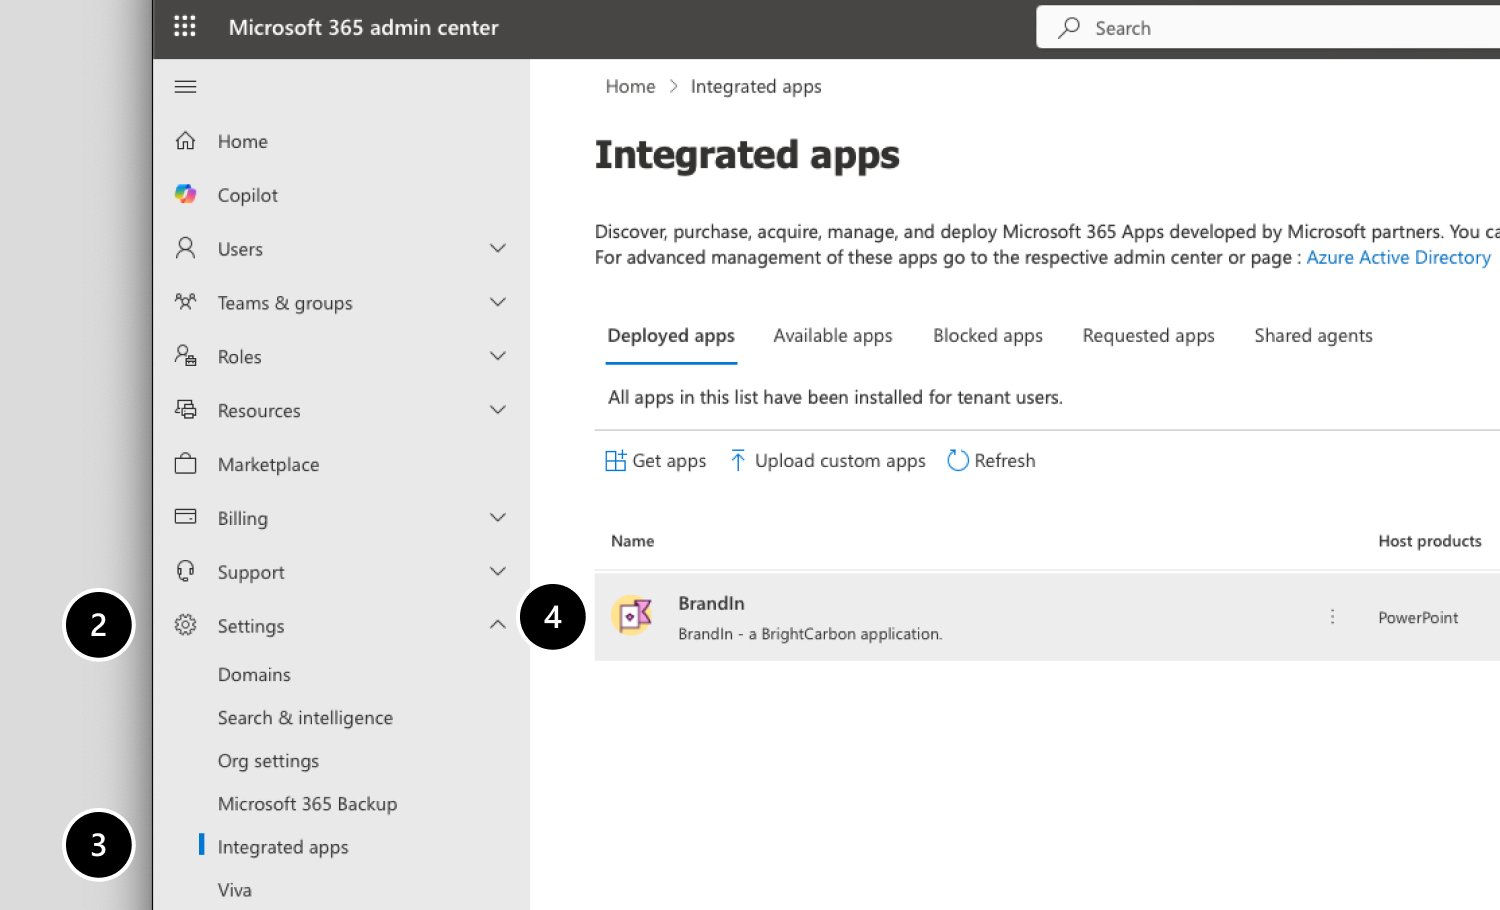Switch to the Requested apps tab
The width and height of the screenshot is (1500, 910).
click(x=1148, y=336)
